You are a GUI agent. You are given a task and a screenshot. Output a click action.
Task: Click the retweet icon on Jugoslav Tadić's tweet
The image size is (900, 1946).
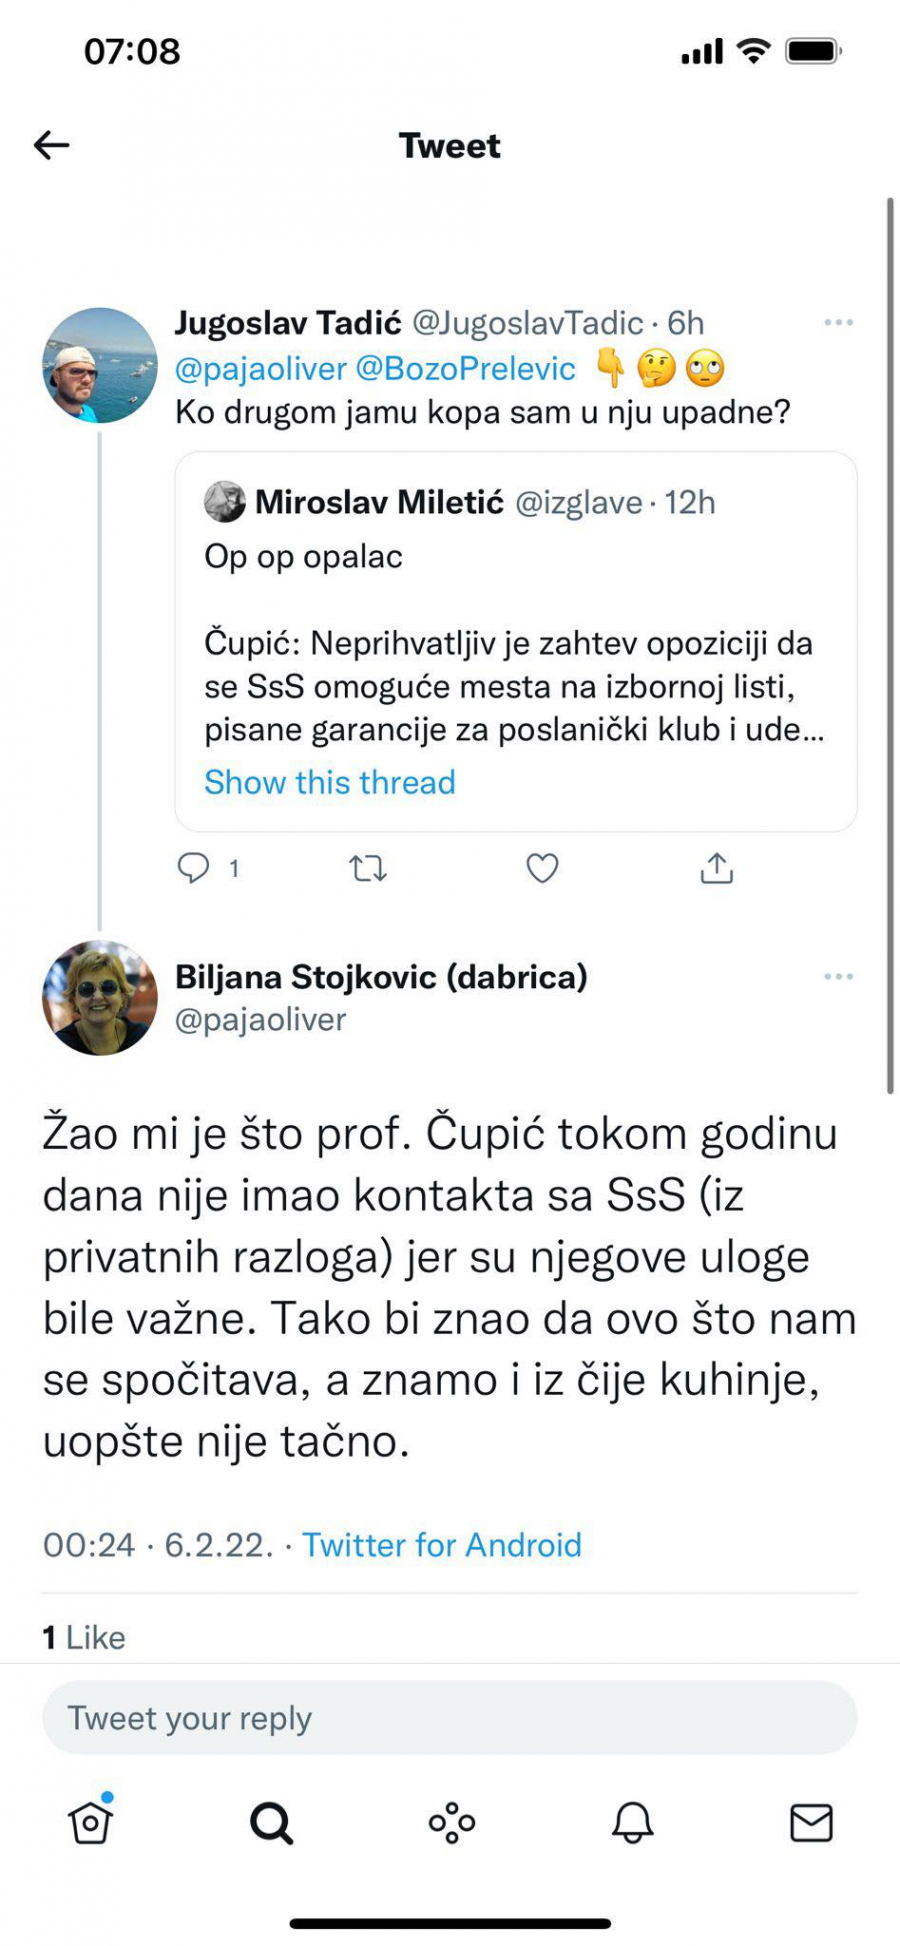[x=369, y=868]
